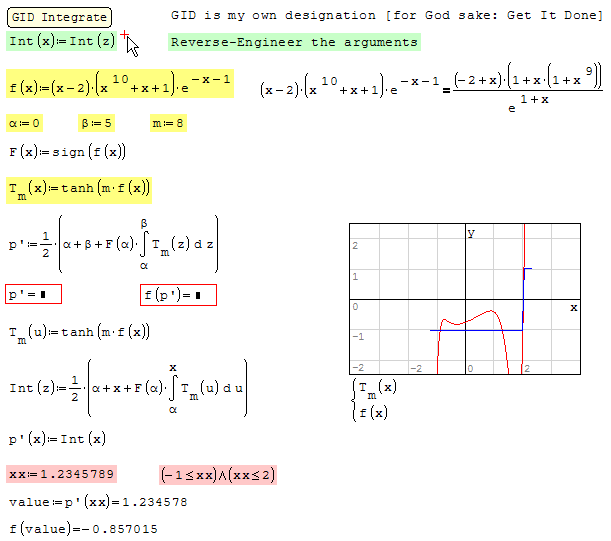Select the green Int(x):=Int(z) definition

coord(62,41)
